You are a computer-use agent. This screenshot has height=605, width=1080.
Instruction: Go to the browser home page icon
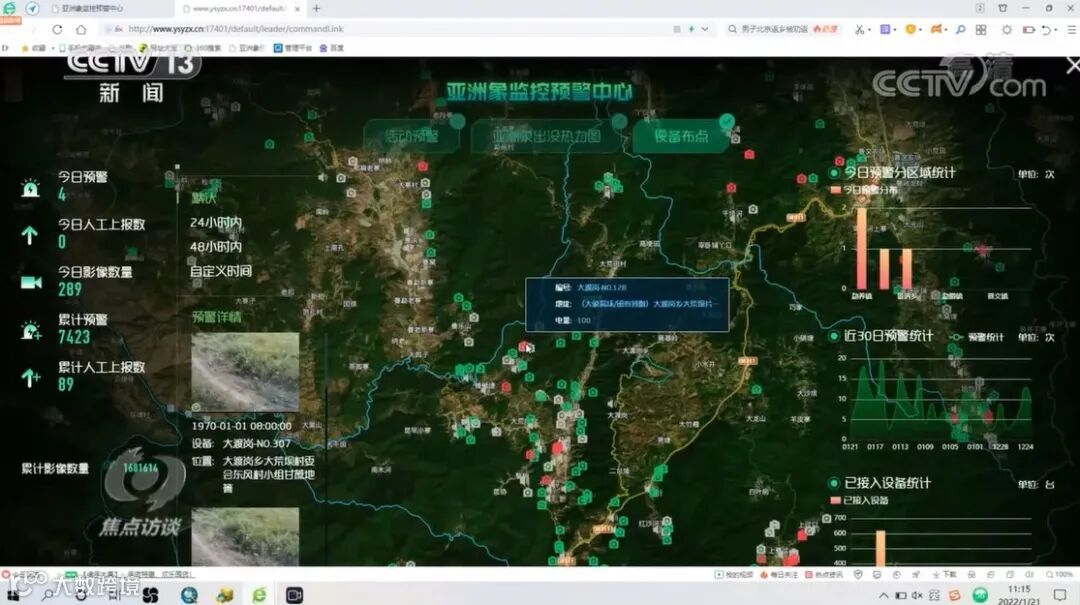81,29
